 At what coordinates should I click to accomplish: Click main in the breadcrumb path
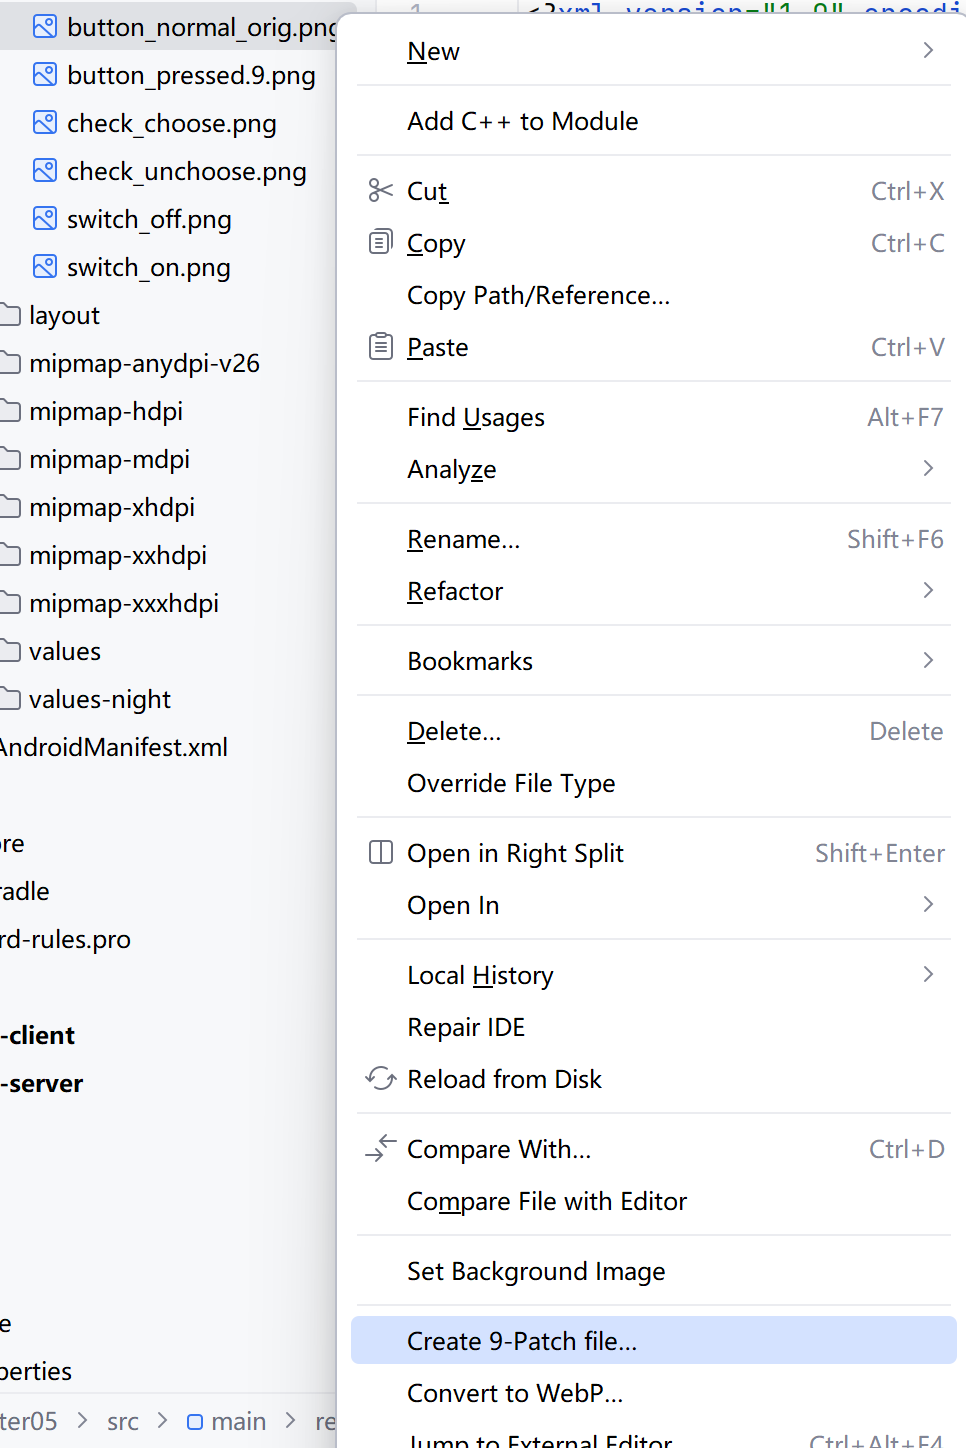(x=238, y=1421)
